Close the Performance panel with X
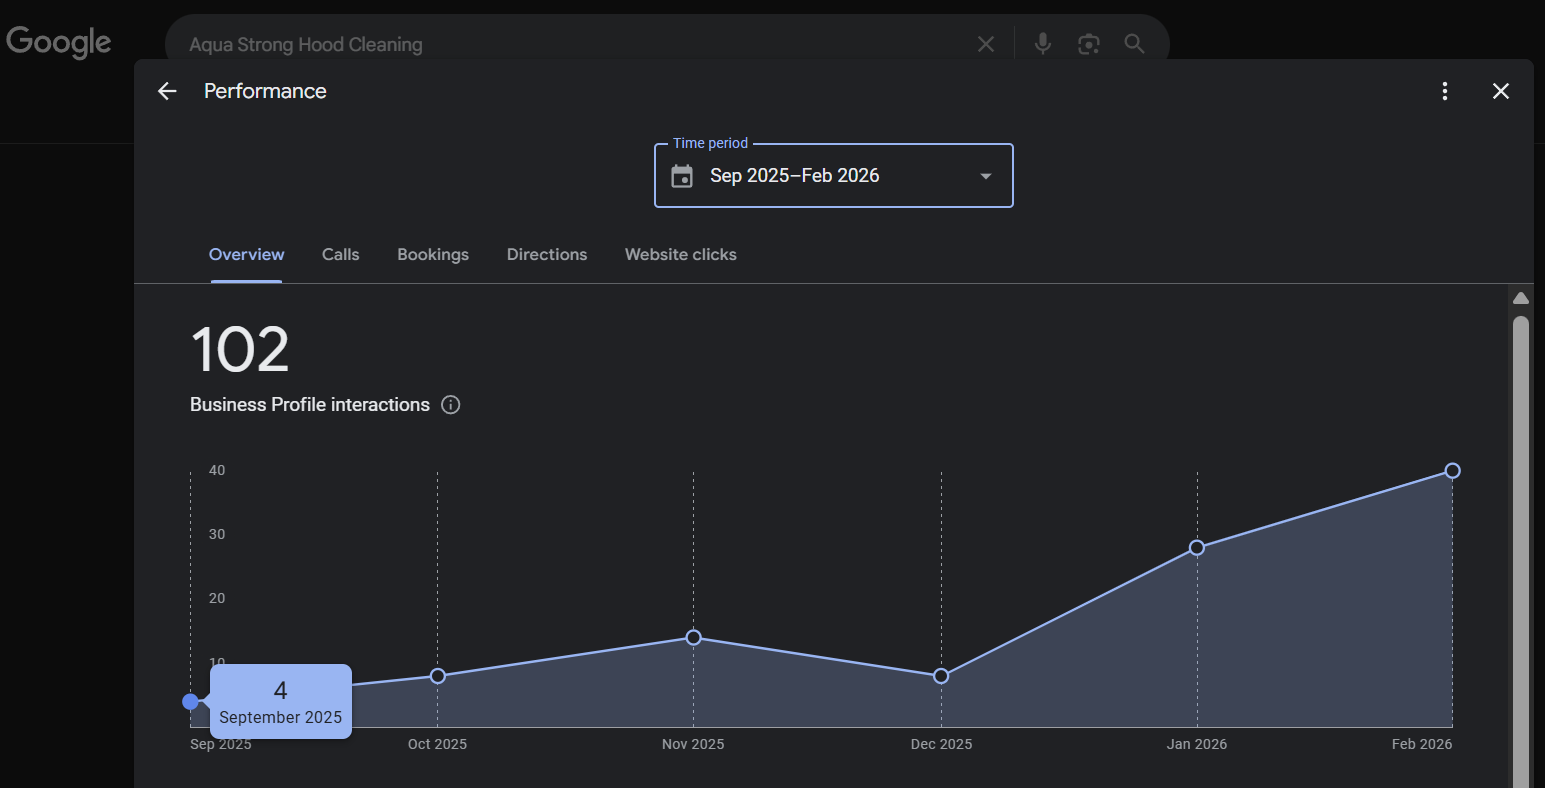 [1500, 91]
